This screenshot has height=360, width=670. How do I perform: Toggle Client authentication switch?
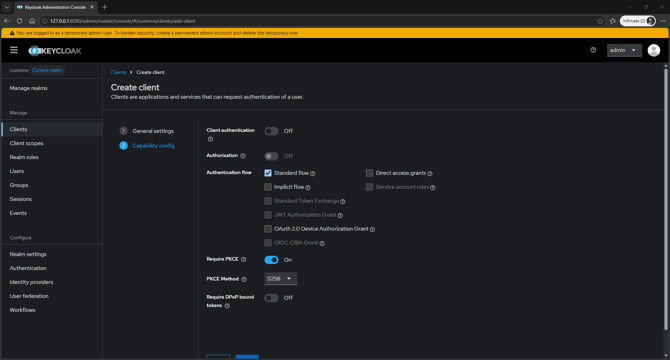point(271,131)
